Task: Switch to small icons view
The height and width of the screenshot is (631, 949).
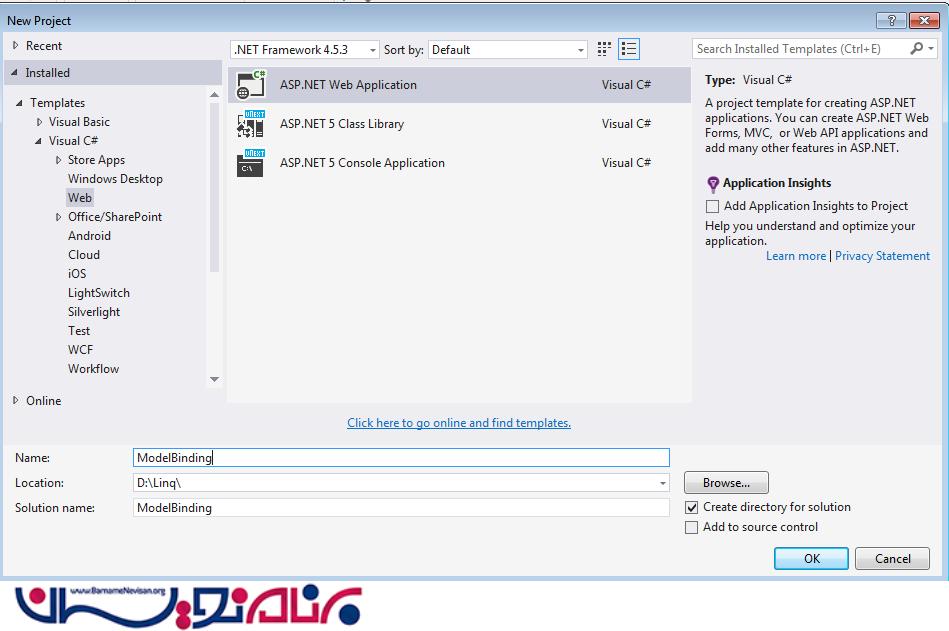Action: point(604,49)
